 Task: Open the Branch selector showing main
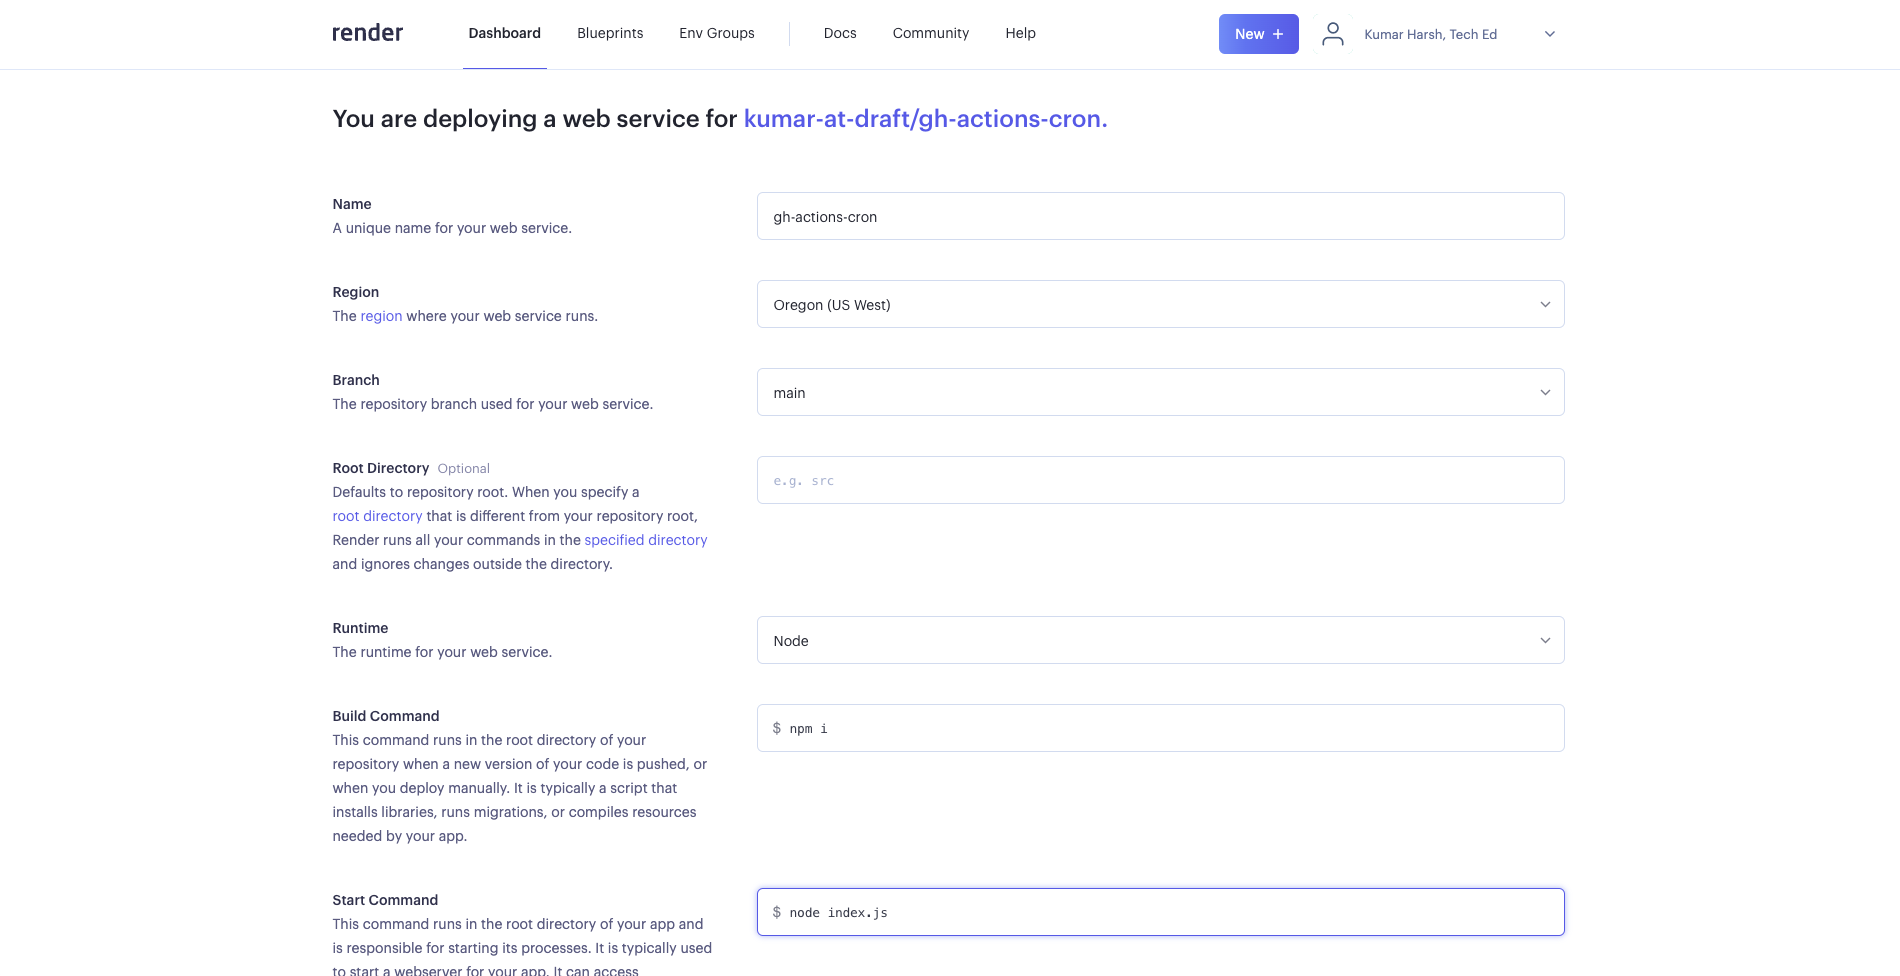(x=1160, y=392)
